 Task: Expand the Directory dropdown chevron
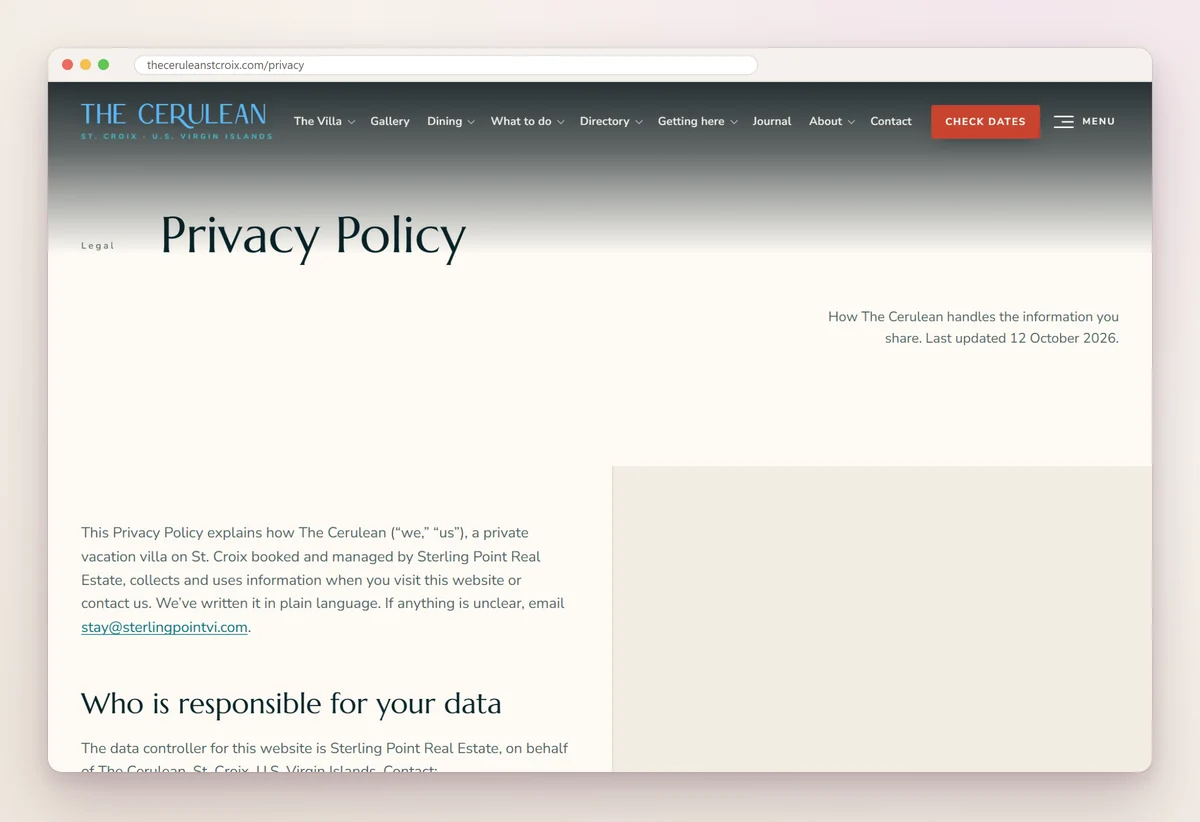tap(638, 122)
